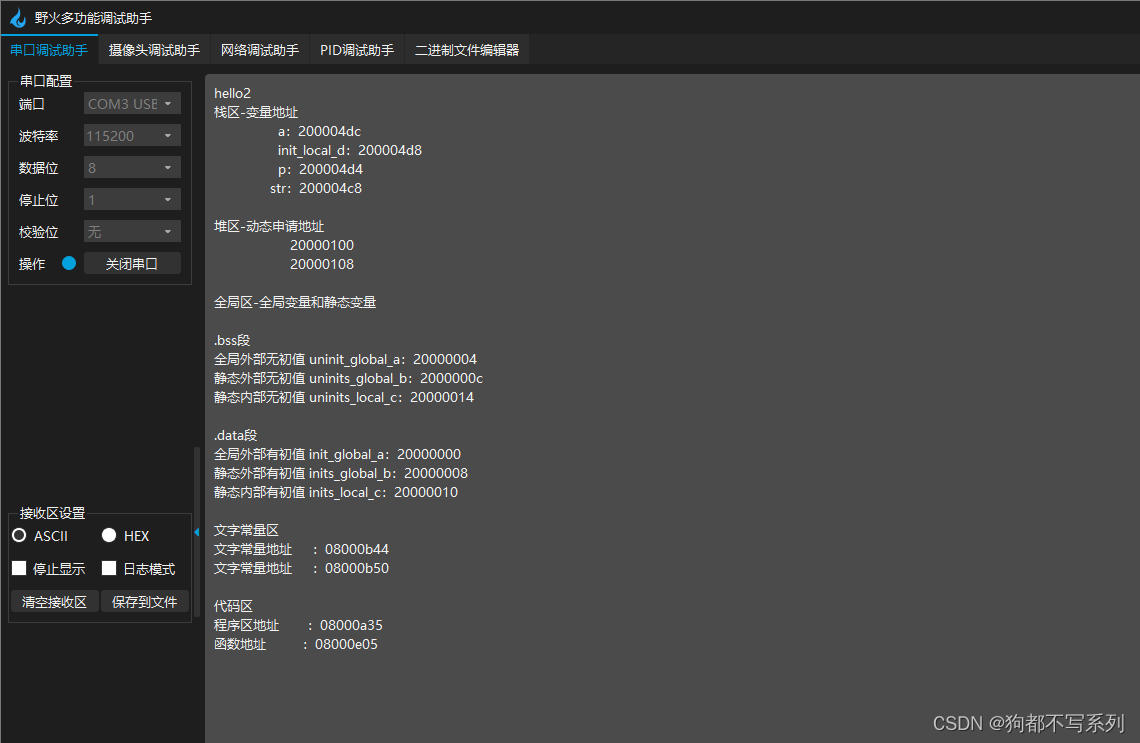The height and width of the screenshot is (743, 1140).
Task: Click the 文字常量区 heading
Action: point(246,530)
